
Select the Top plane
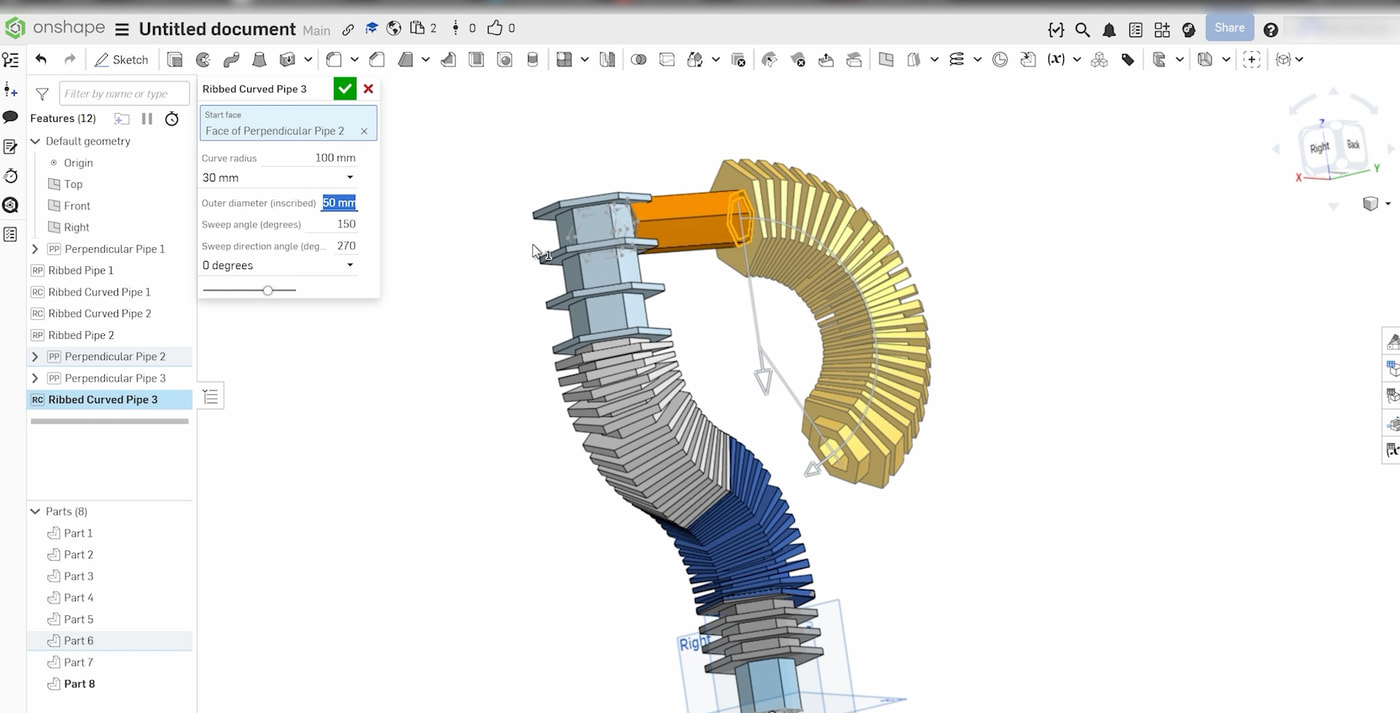pos(73,184)
